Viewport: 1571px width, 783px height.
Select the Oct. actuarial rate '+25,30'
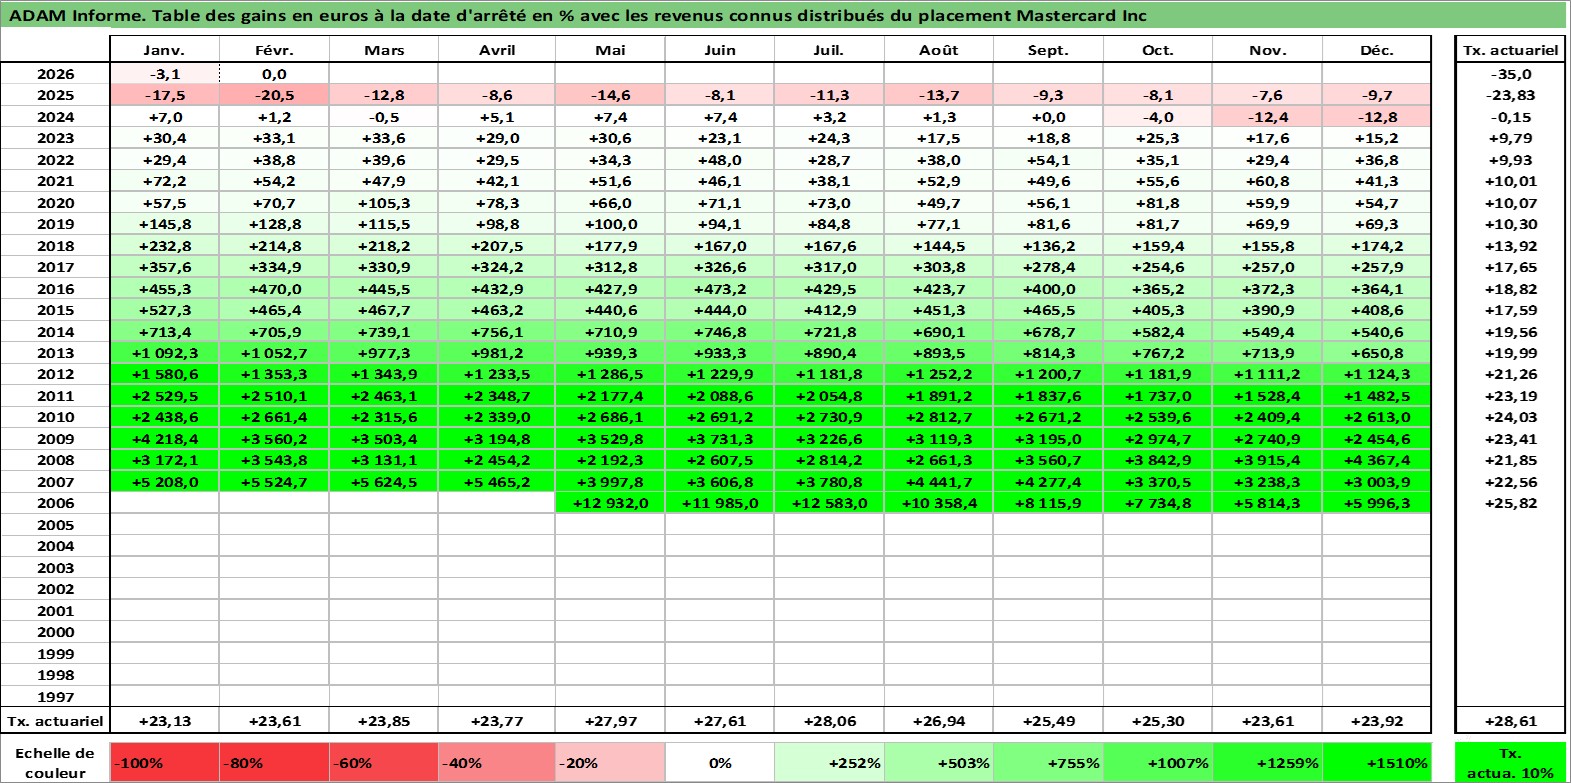click(x=1158, y=721)
